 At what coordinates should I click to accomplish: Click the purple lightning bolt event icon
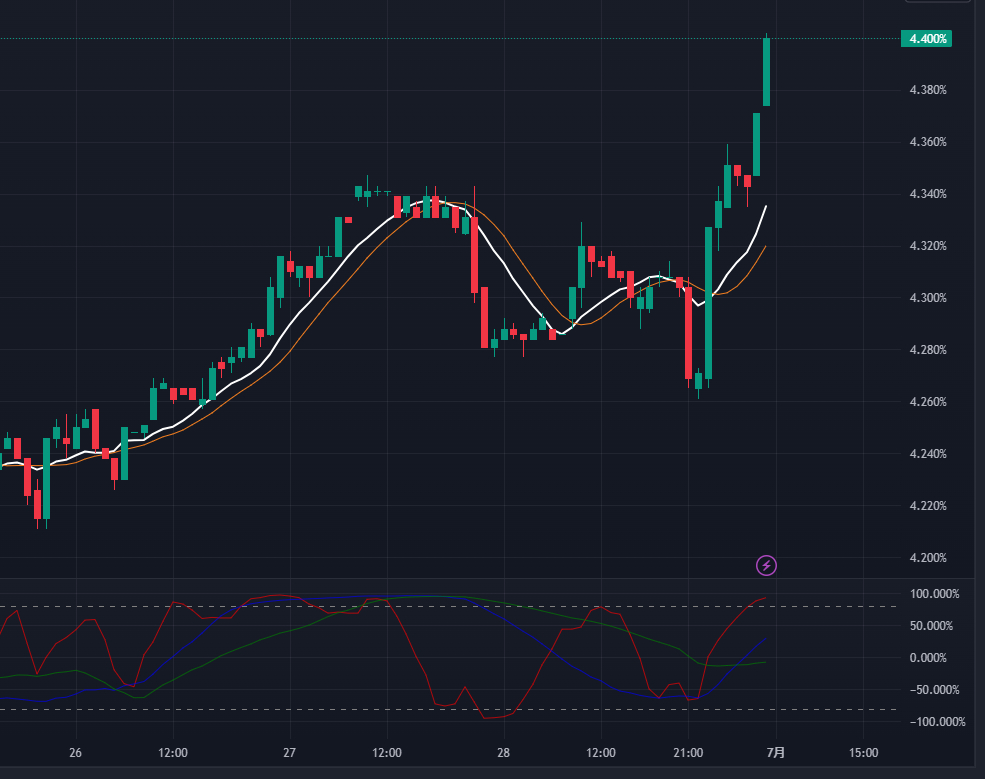766,565
